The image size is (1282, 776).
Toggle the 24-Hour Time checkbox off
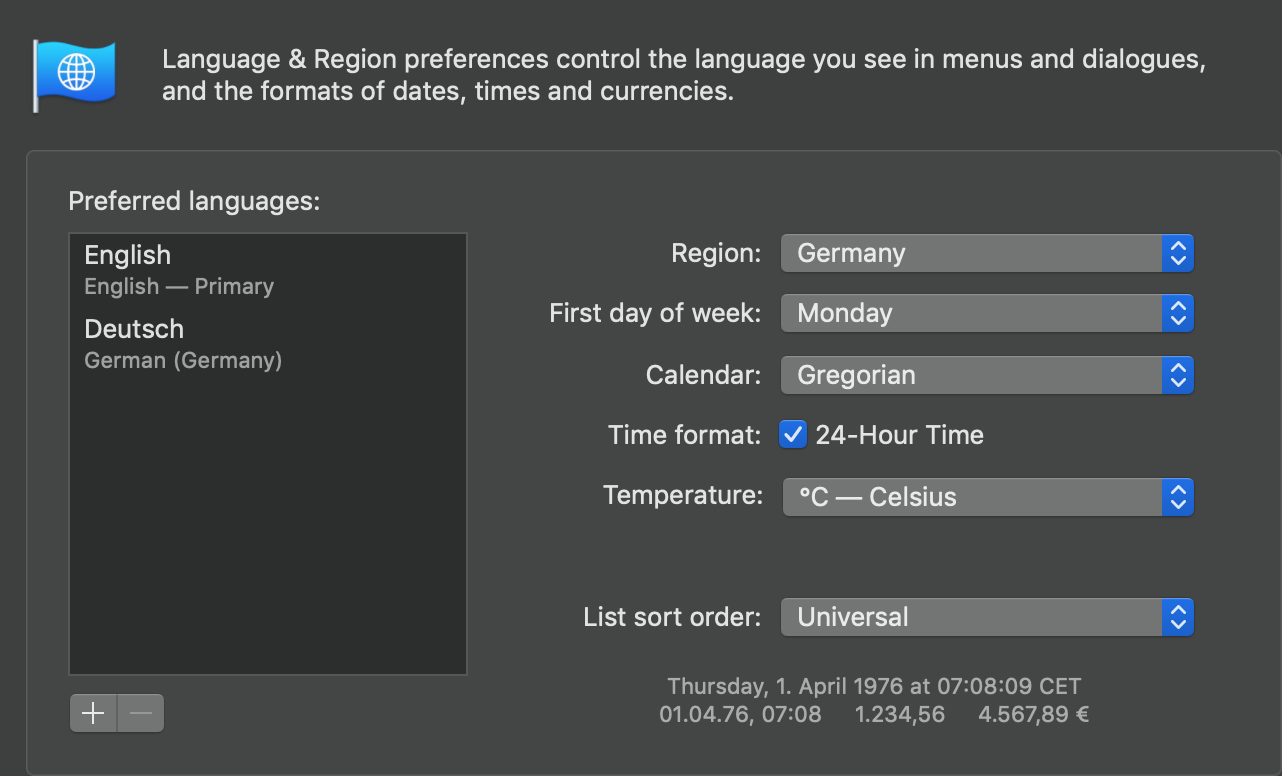coord(793,434)
